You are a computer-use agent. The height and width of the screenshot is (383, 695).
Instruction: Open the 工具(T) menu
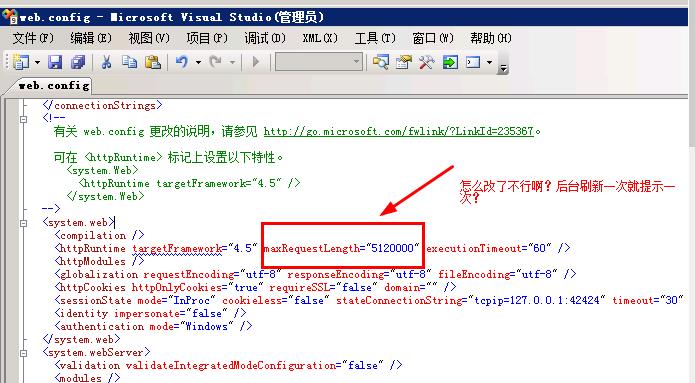pos(375,38)
